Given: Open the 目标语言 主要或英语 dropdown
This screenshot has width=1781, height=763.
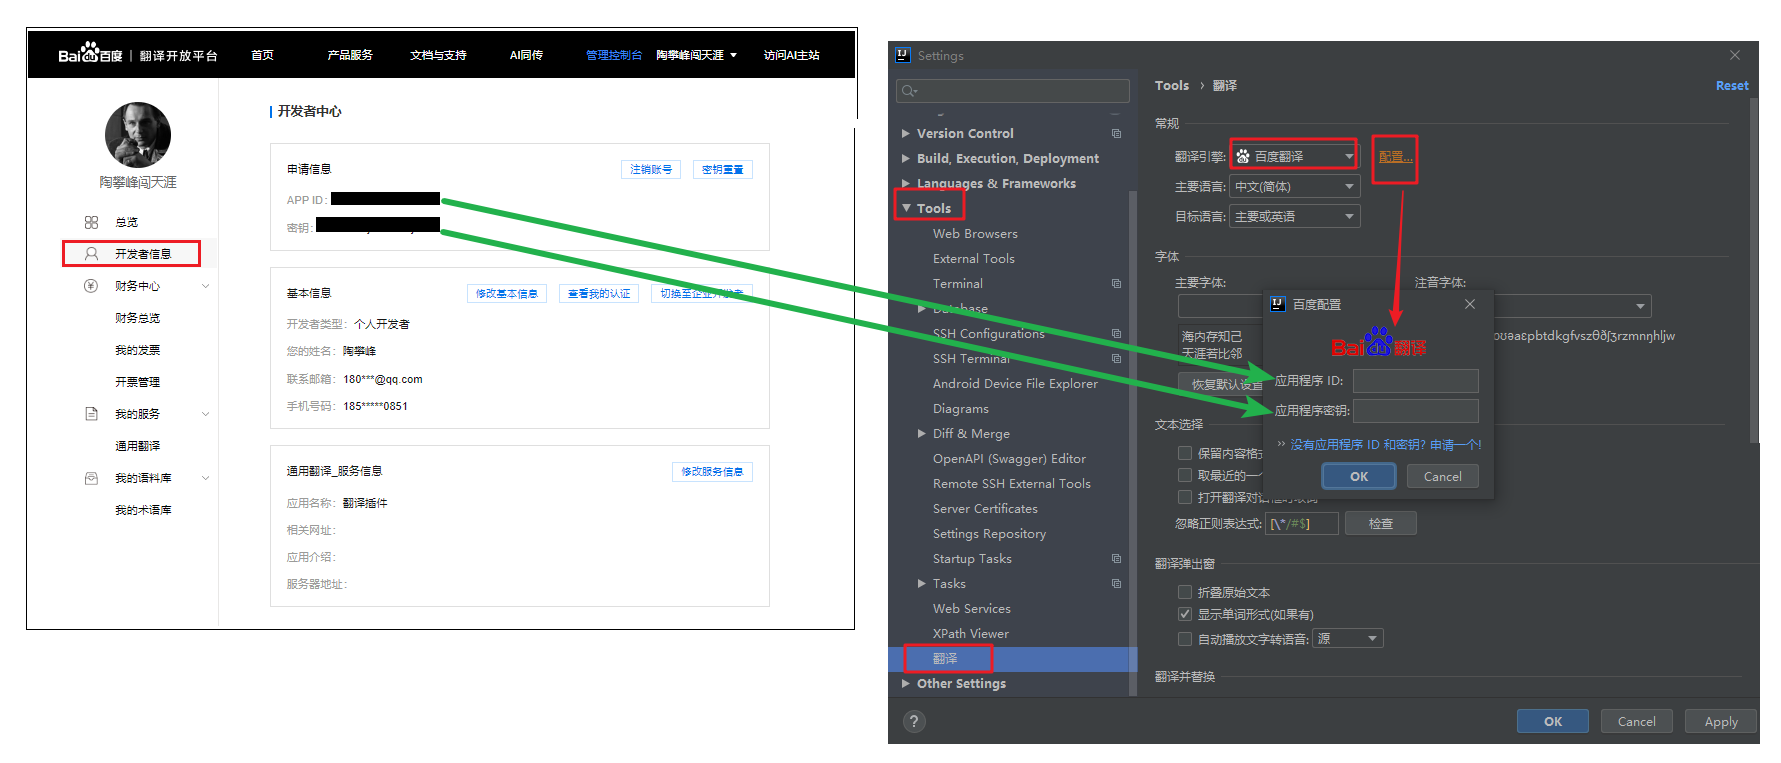Looking at the screenshot, I should [x=1294, y=216].
